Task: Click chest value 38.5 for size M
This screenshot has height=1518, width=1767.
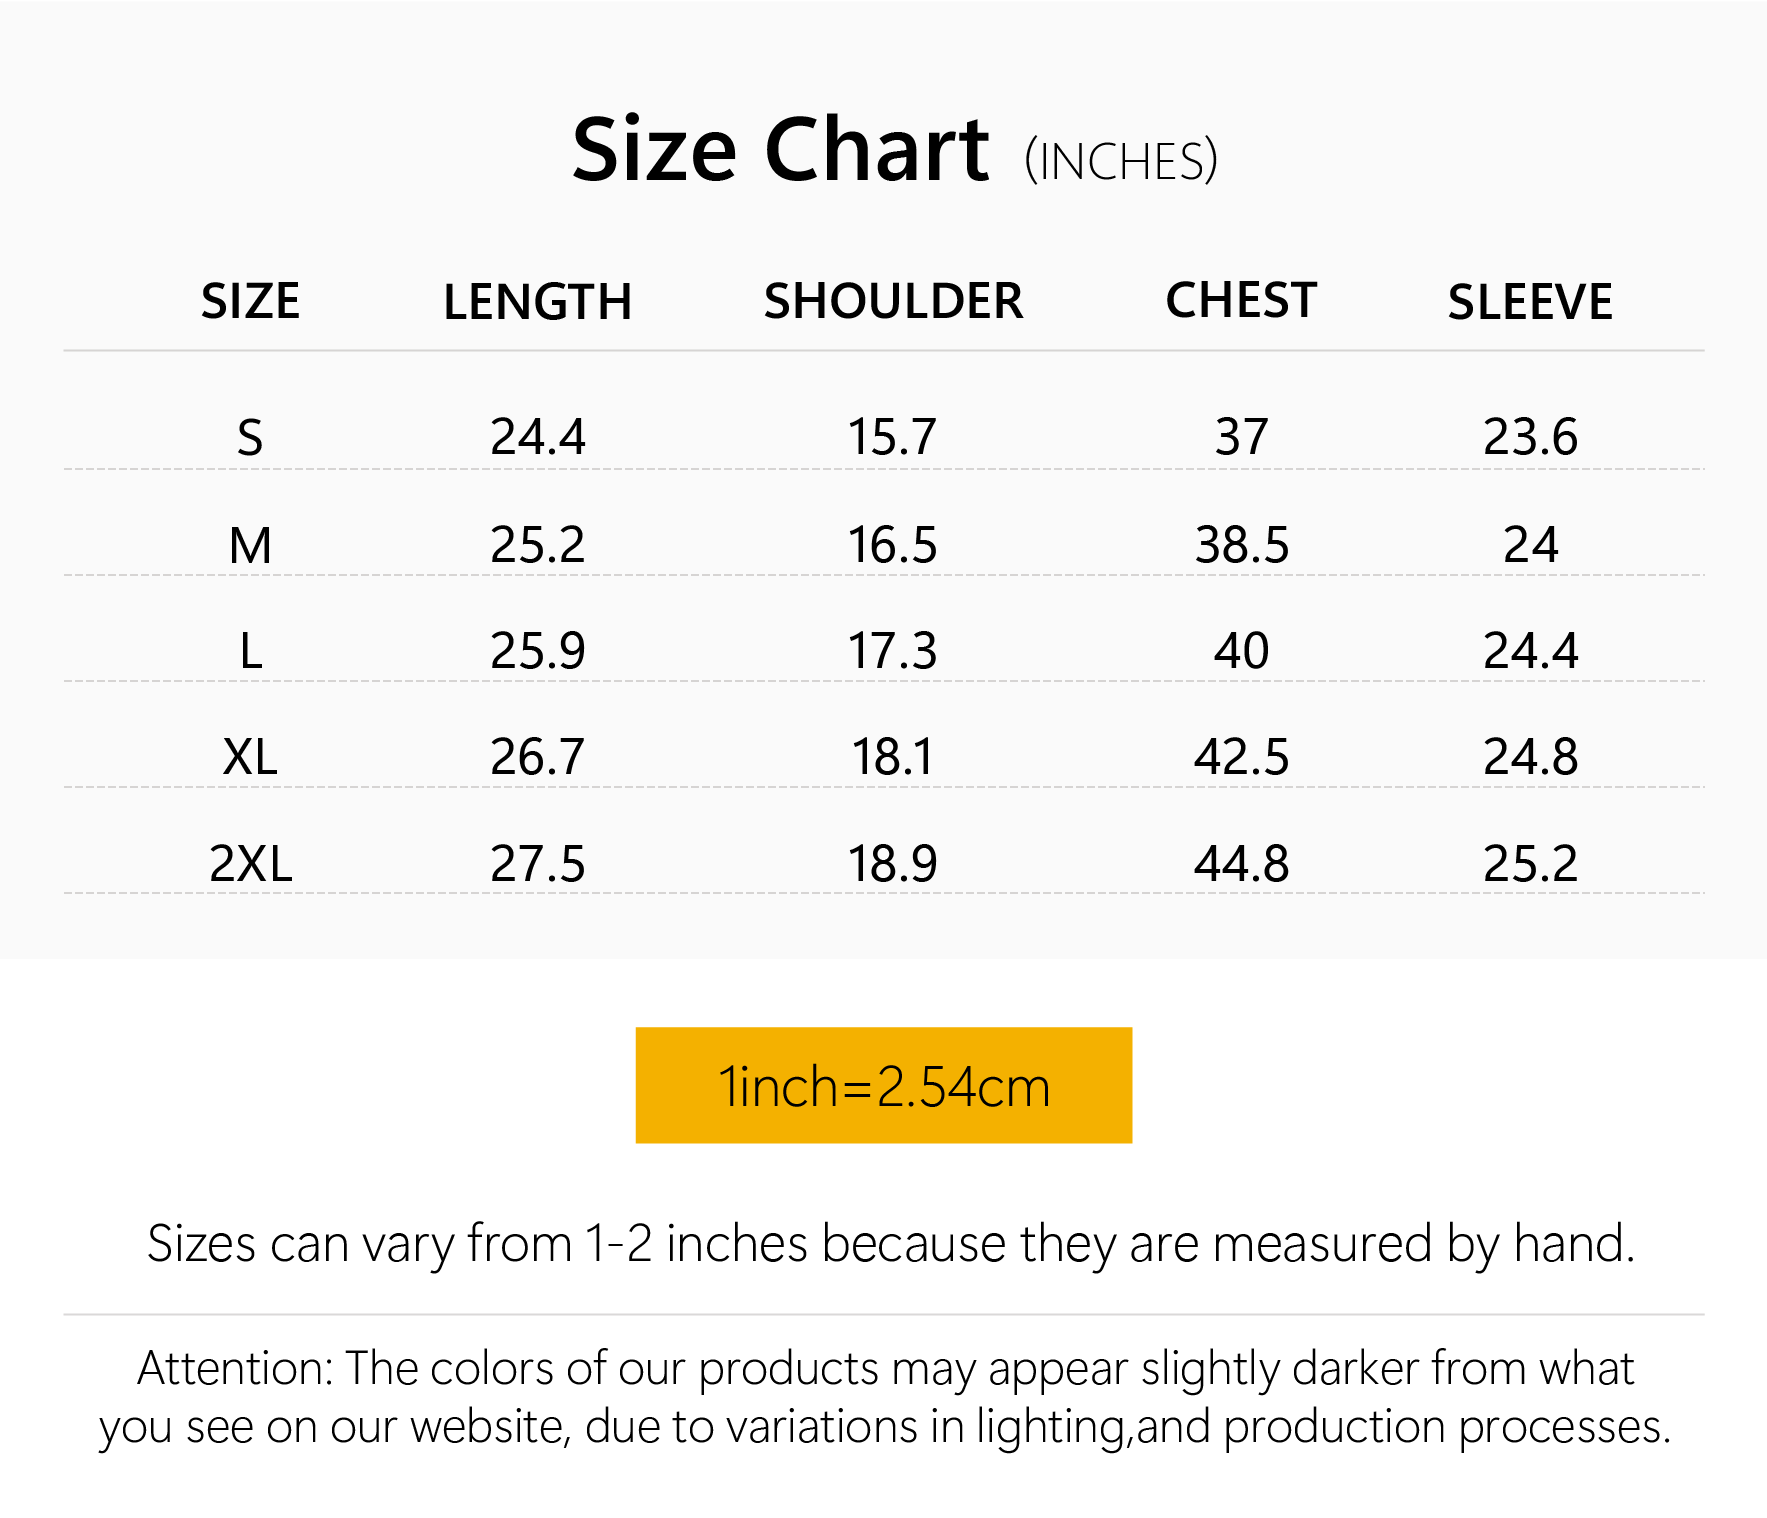Action: pos(1241,545)
